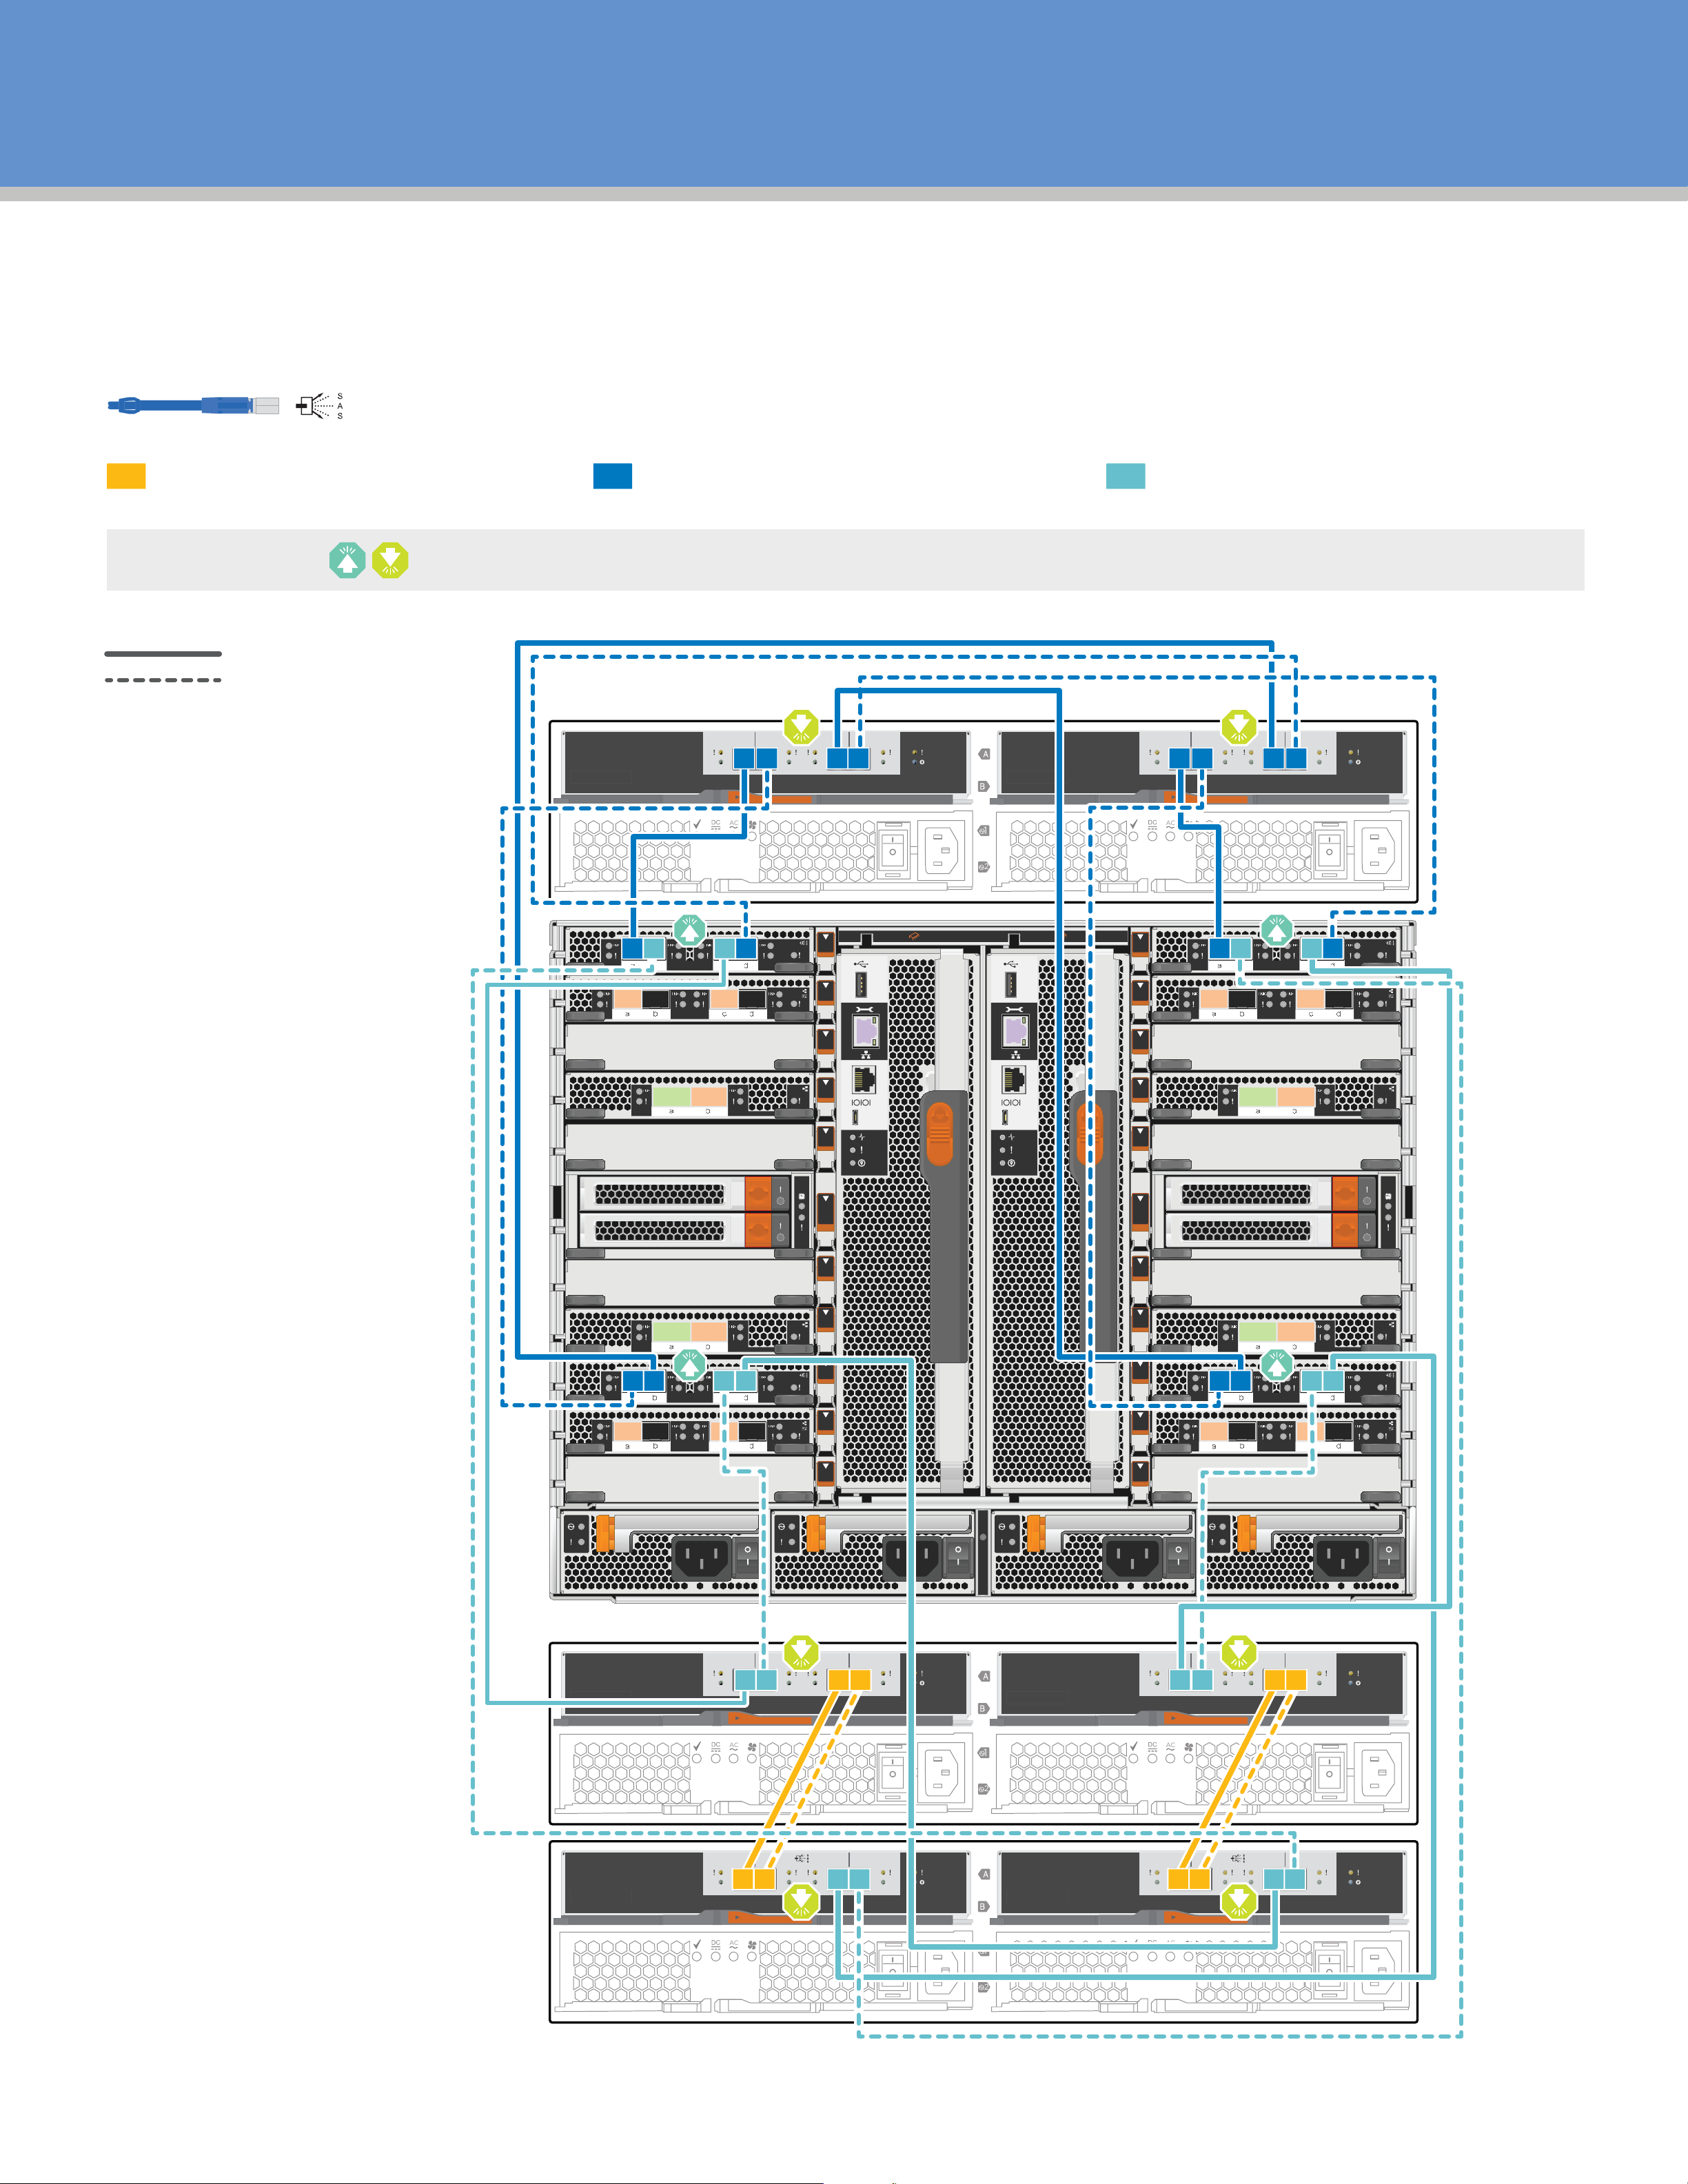Click the SAS connector symbol beside the blue cable
The height and width of the screenshot is (2184, 1688).
click(x=319, y=406)
